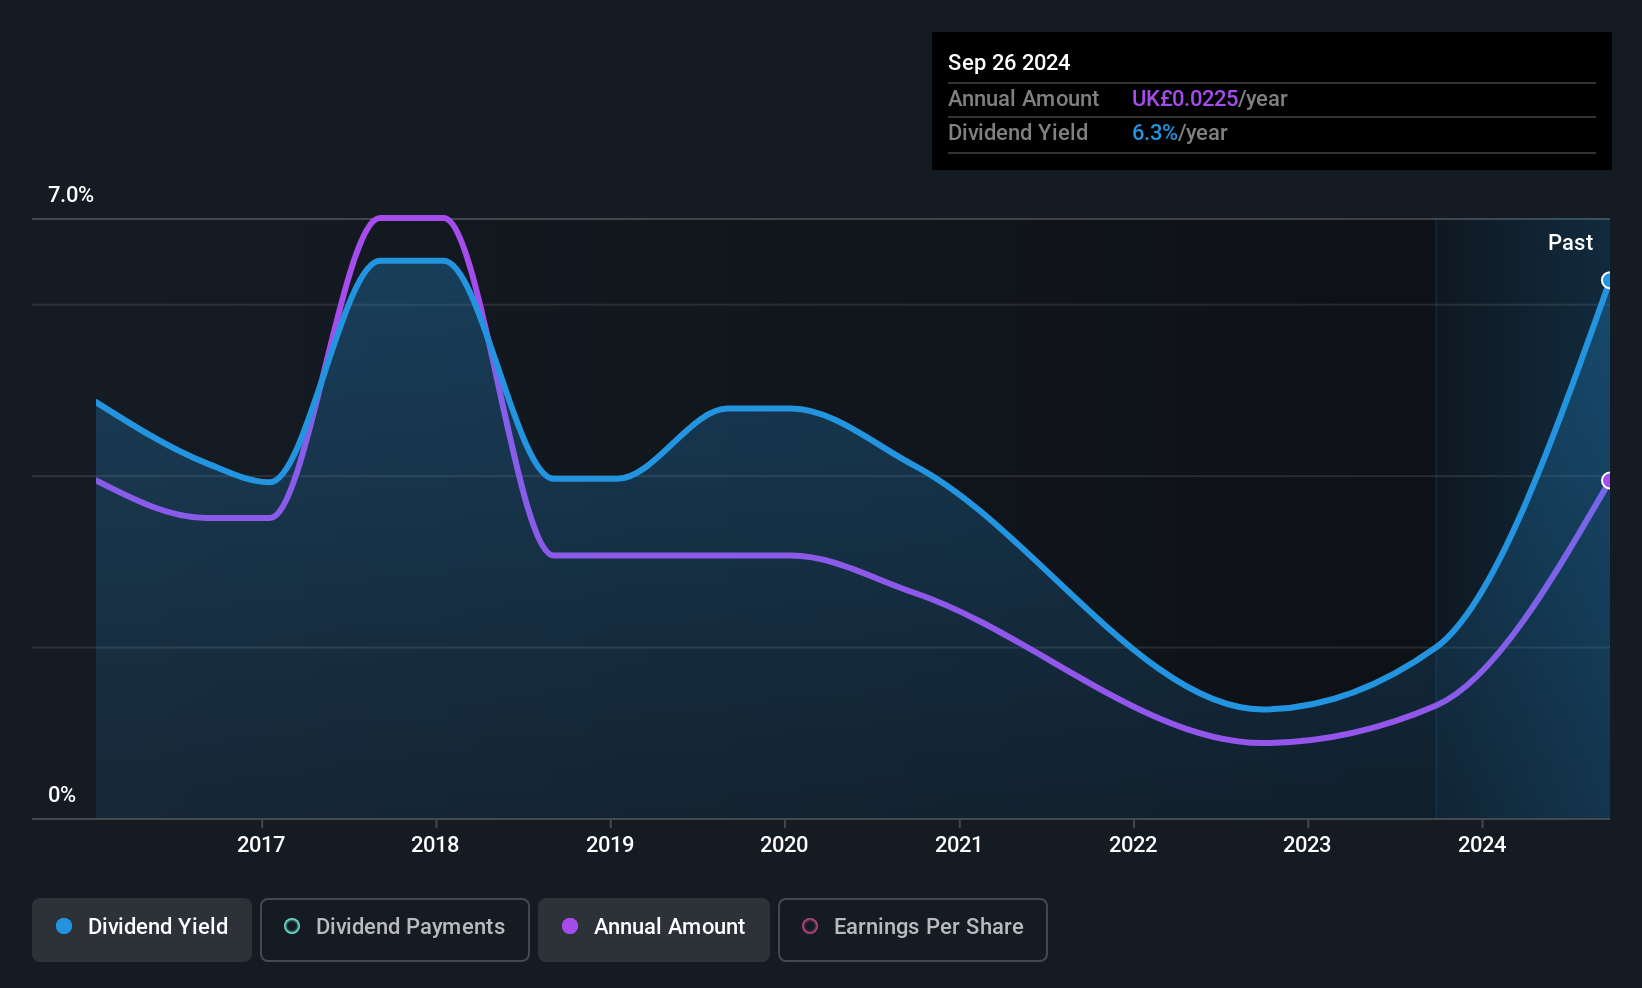
Task: Click the 6.3%/year dividend yield value
Action: click(x=1179, y=133)
